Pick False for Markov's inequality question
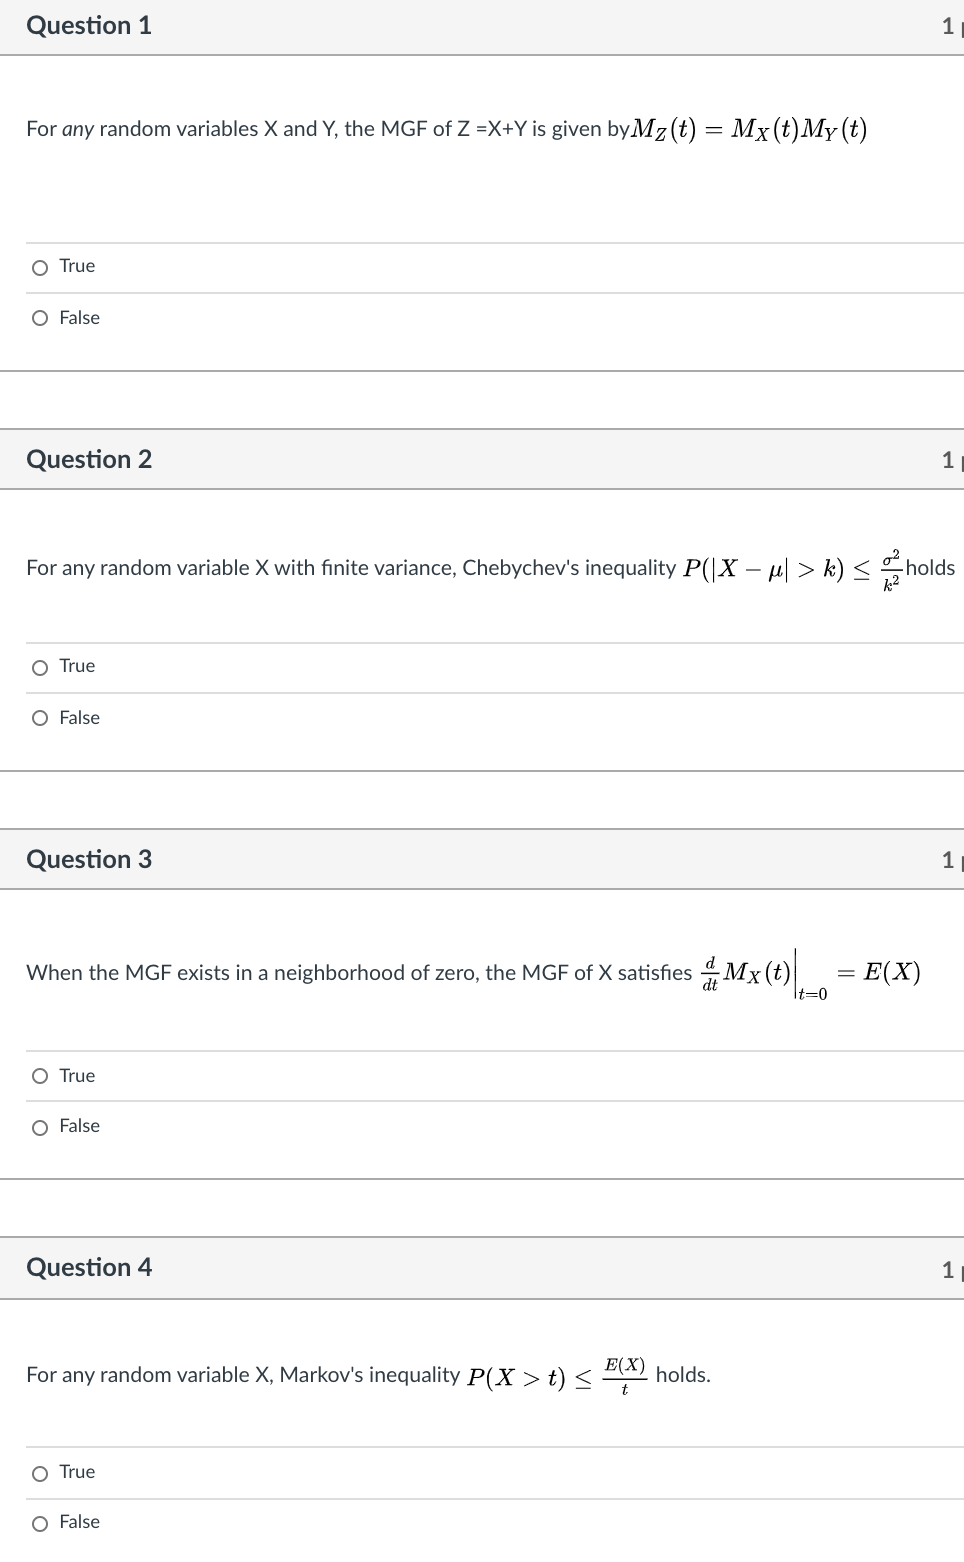 [40, 1523]
